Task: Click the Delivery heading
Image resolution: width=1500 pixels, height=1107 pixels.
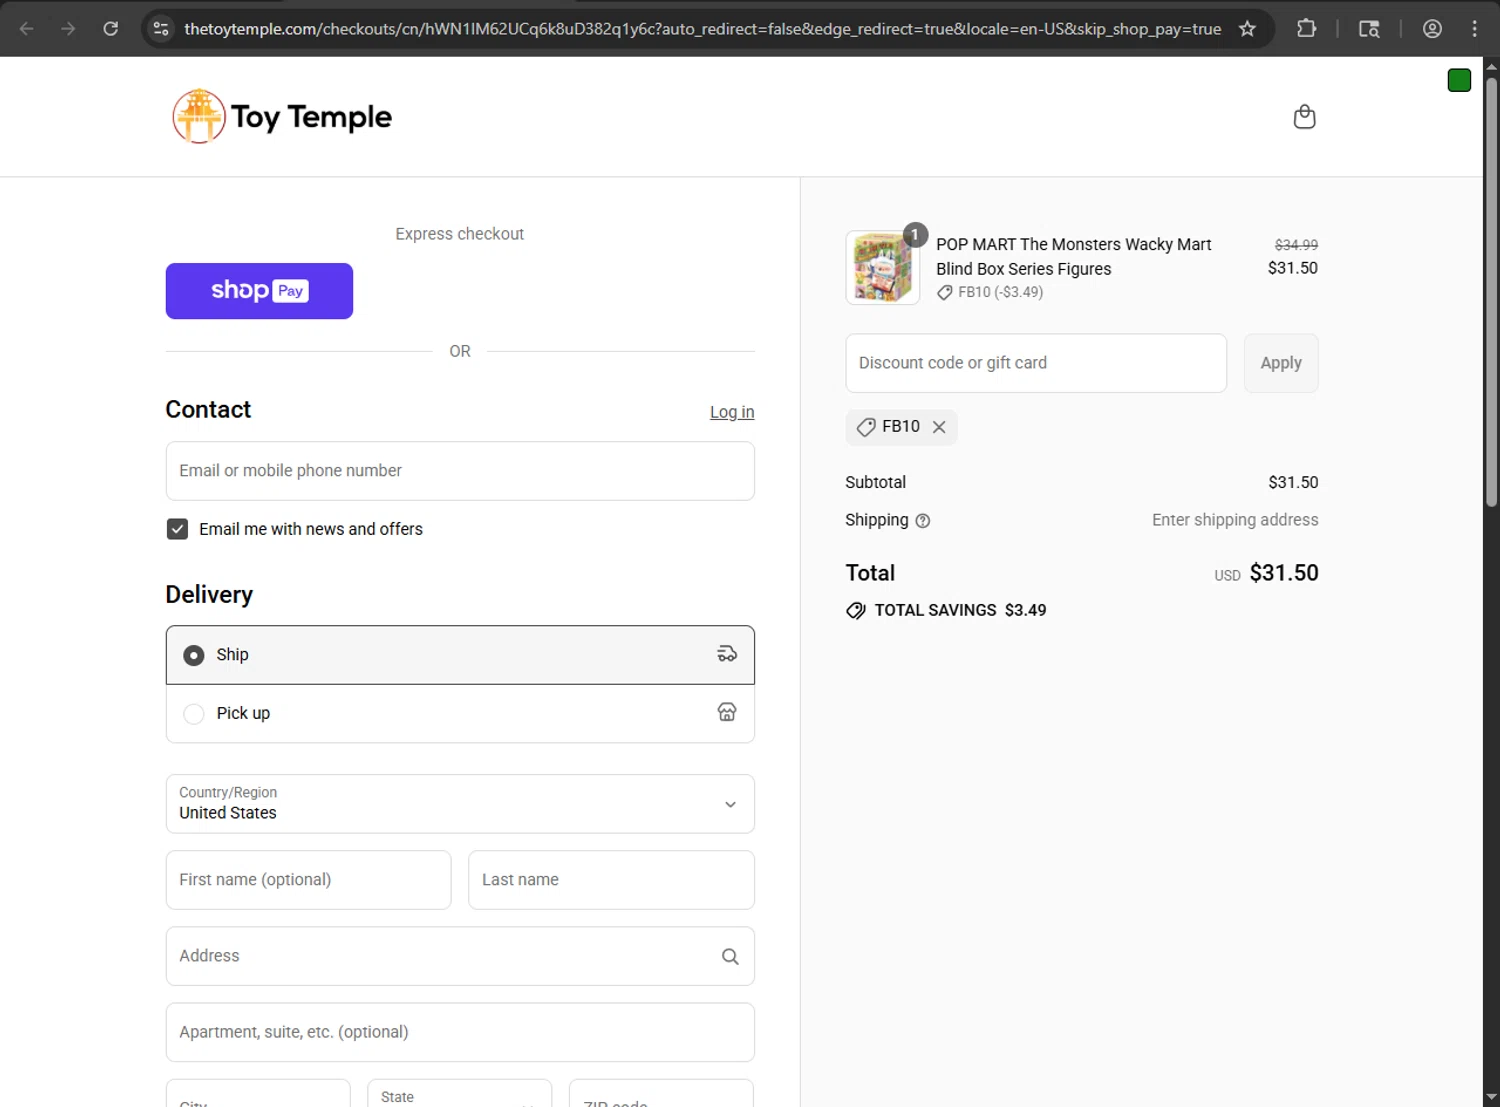Action: (x=209, y=595)
